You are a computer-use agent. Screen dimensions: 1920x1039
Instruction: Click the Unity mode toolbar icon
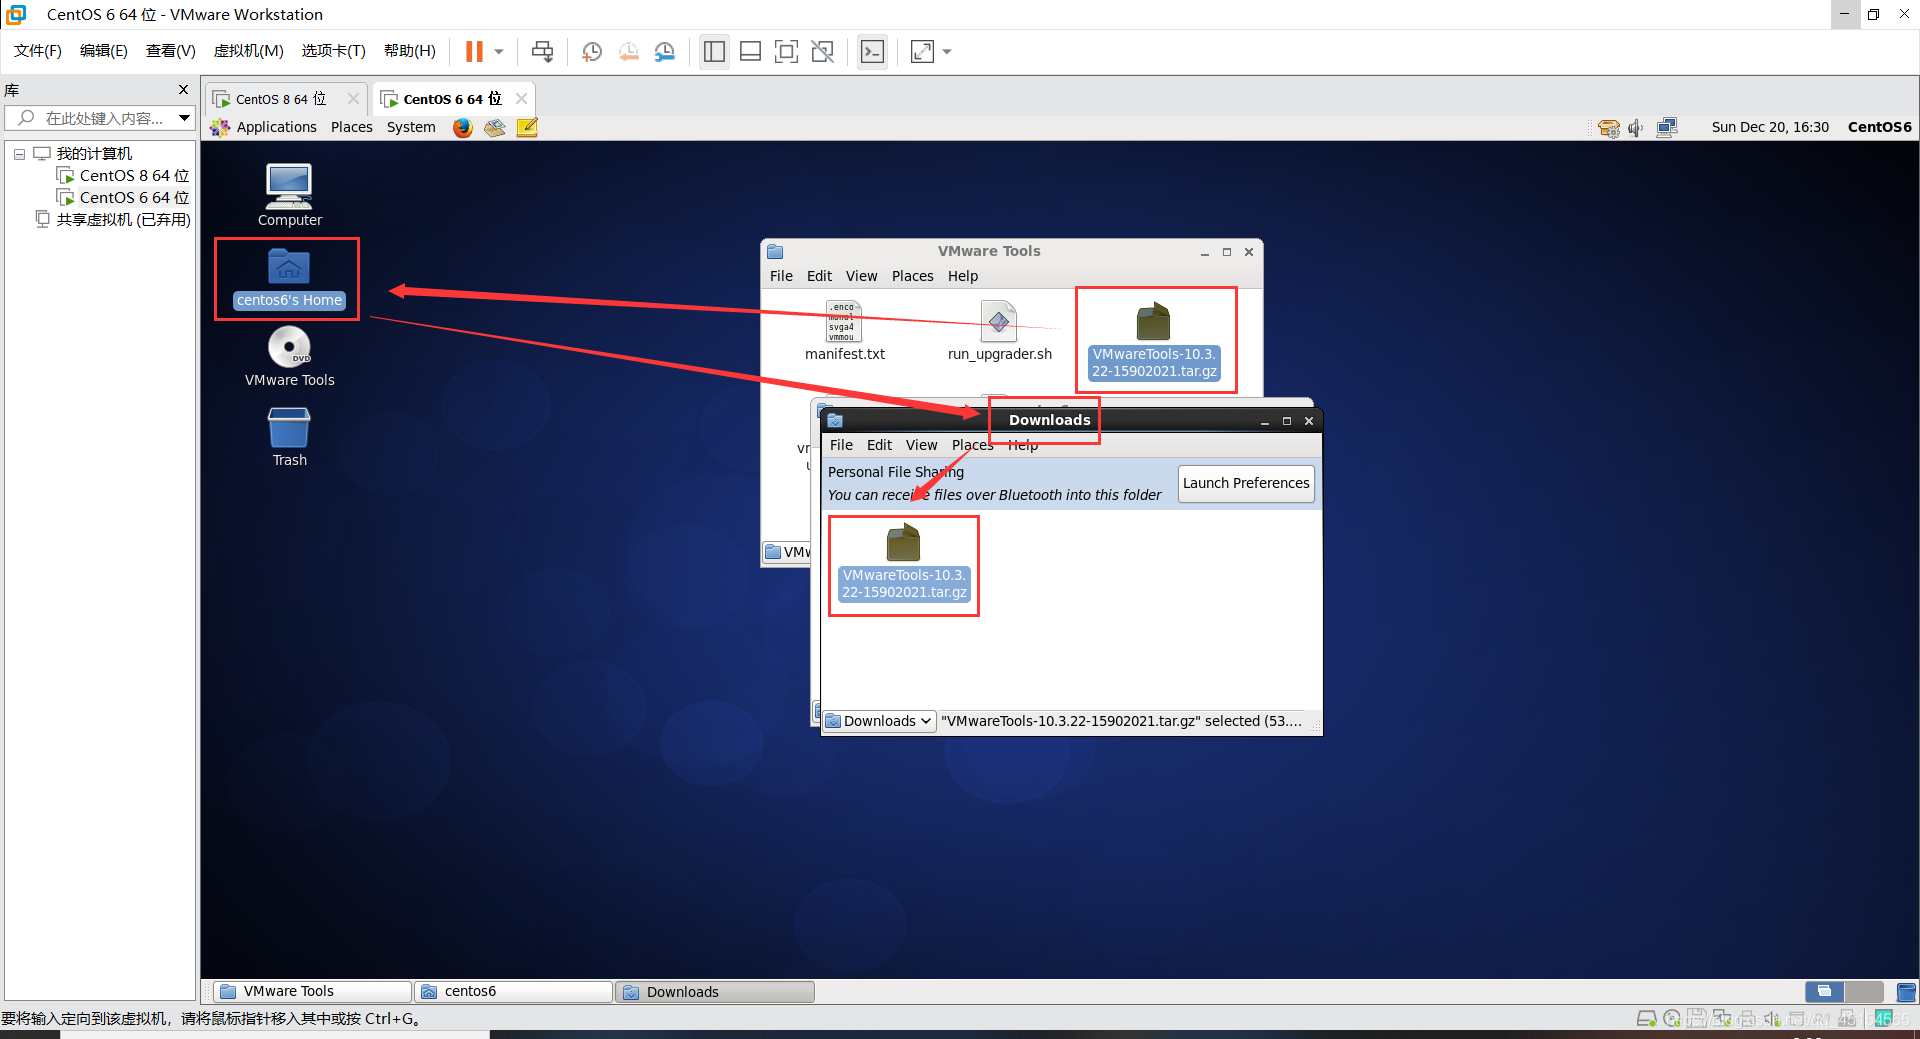tap(823, 52)
